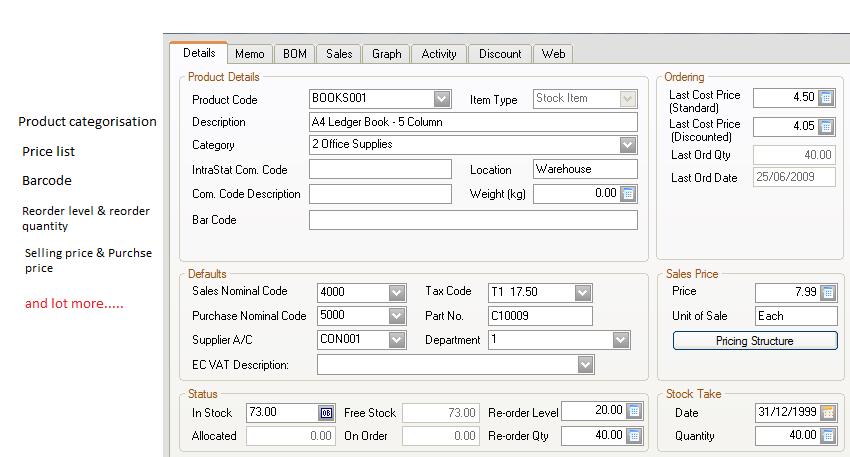Click the 'Reorder level & reorder quantity' text
850x457 pixels.
[x=86, y=218]
